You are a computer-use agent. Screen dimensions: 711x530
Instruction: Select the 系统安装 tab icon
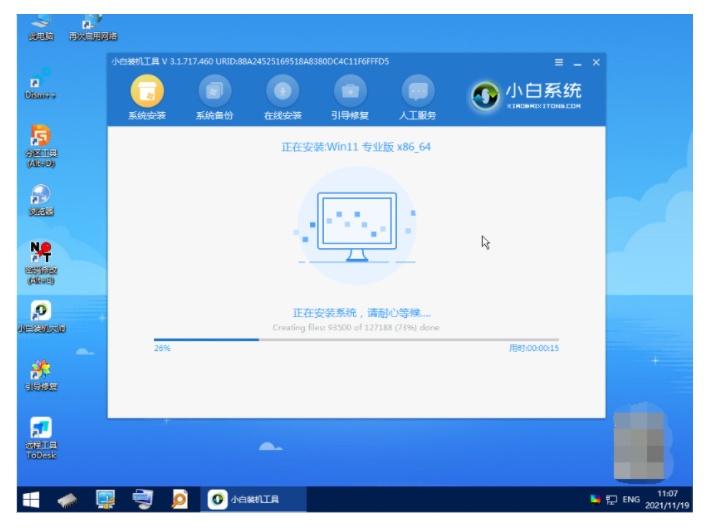click(x=147, y=93)
